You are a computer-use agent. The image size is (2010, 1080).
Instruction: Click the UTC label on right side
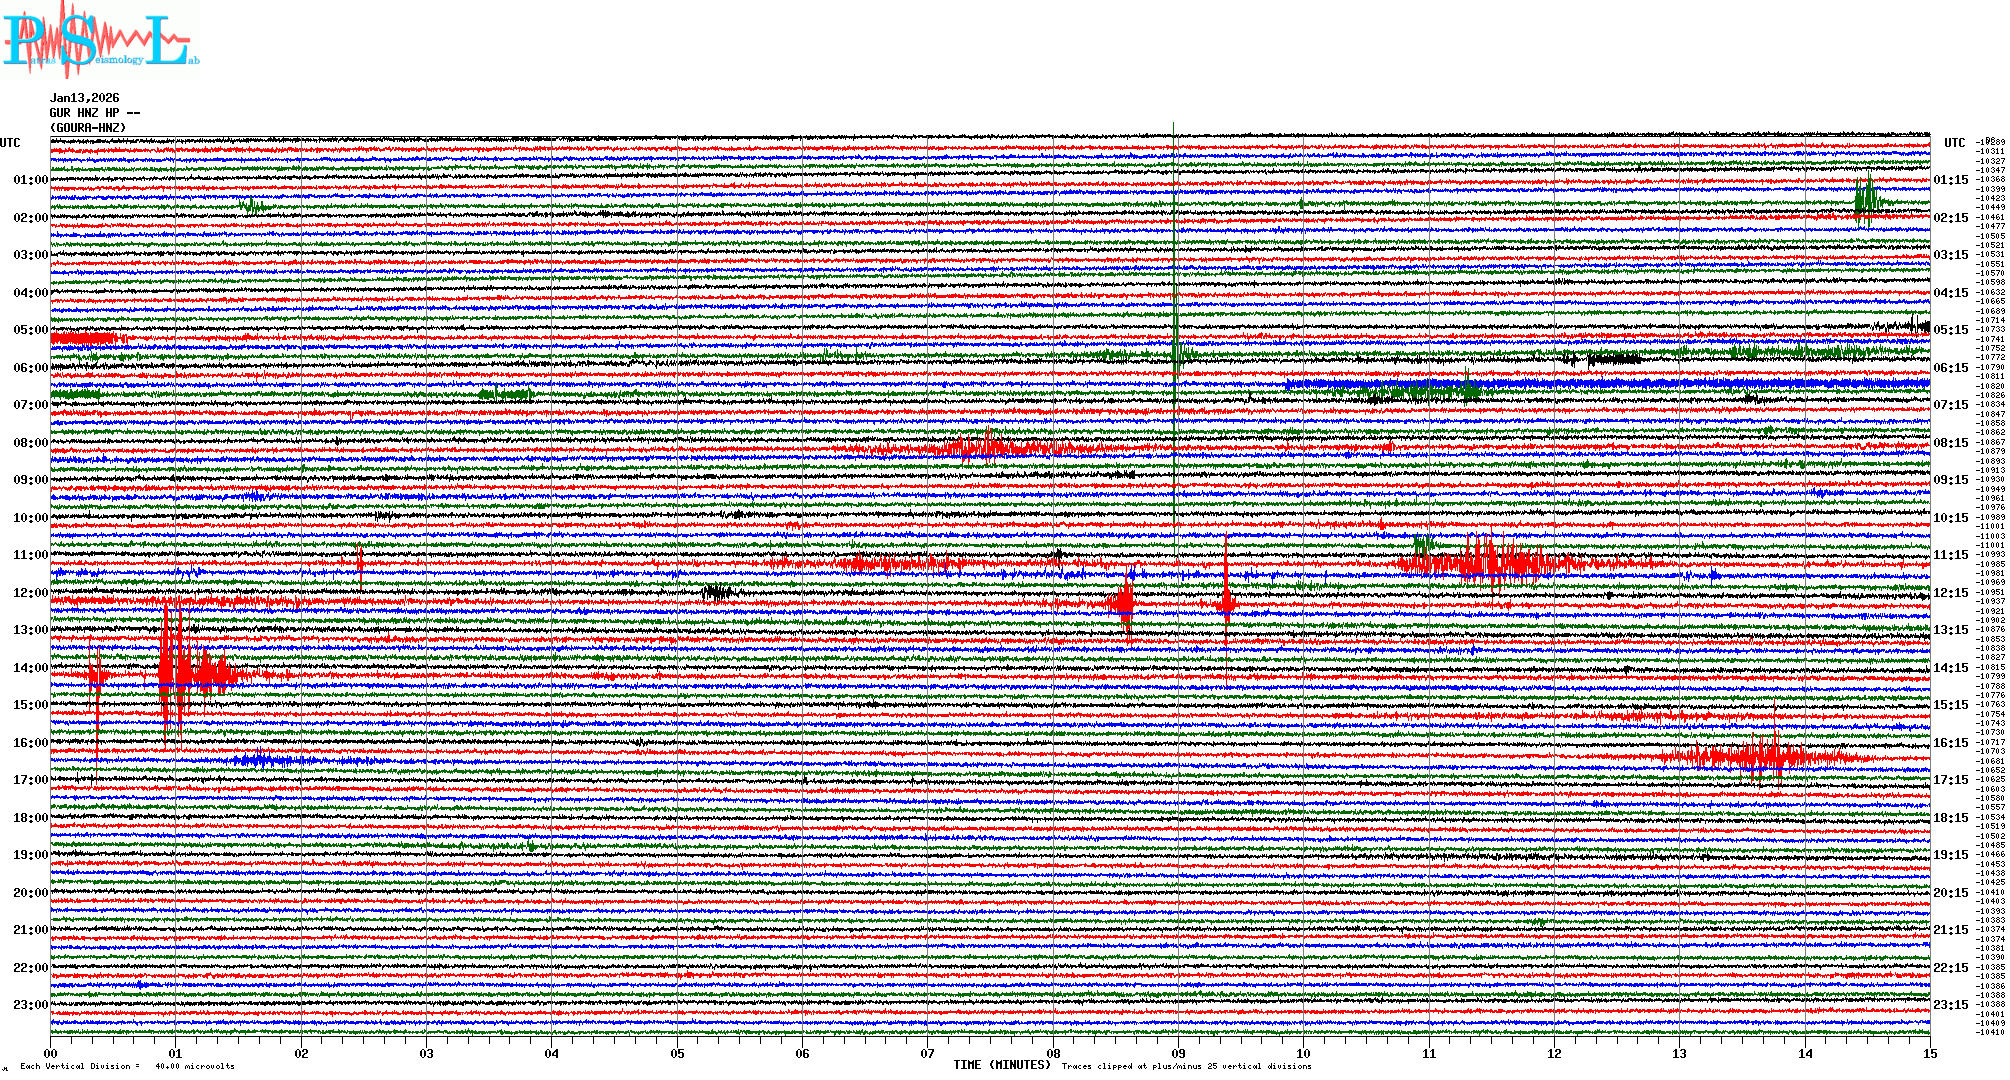pyautogui.click(x=1954, y=143)
